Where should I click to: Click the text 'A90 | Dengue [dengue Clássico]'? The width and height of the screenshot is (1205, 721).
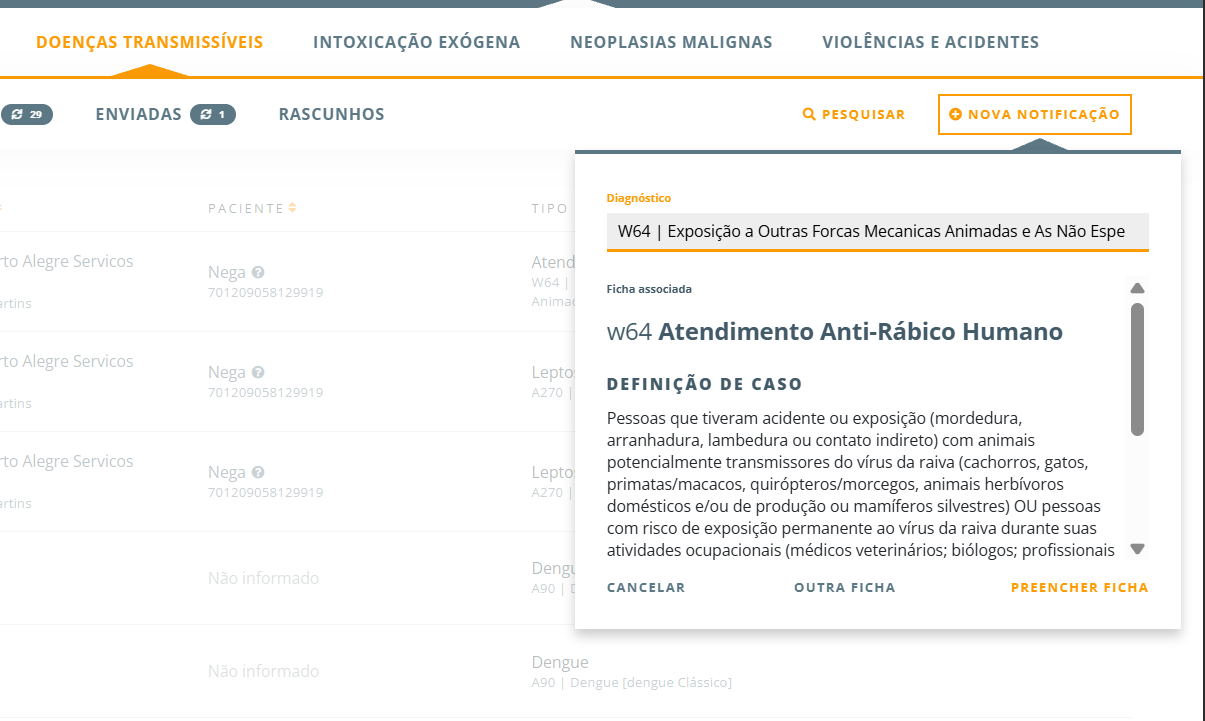pyautogui.click(x=632, y=683)
